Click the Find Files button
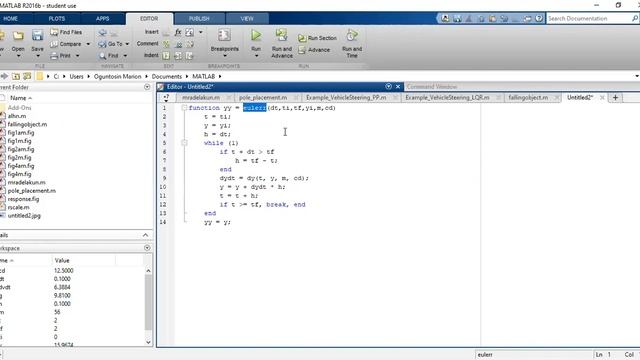The width and height of the screenshot is (640, 360). tap(66, 32)
